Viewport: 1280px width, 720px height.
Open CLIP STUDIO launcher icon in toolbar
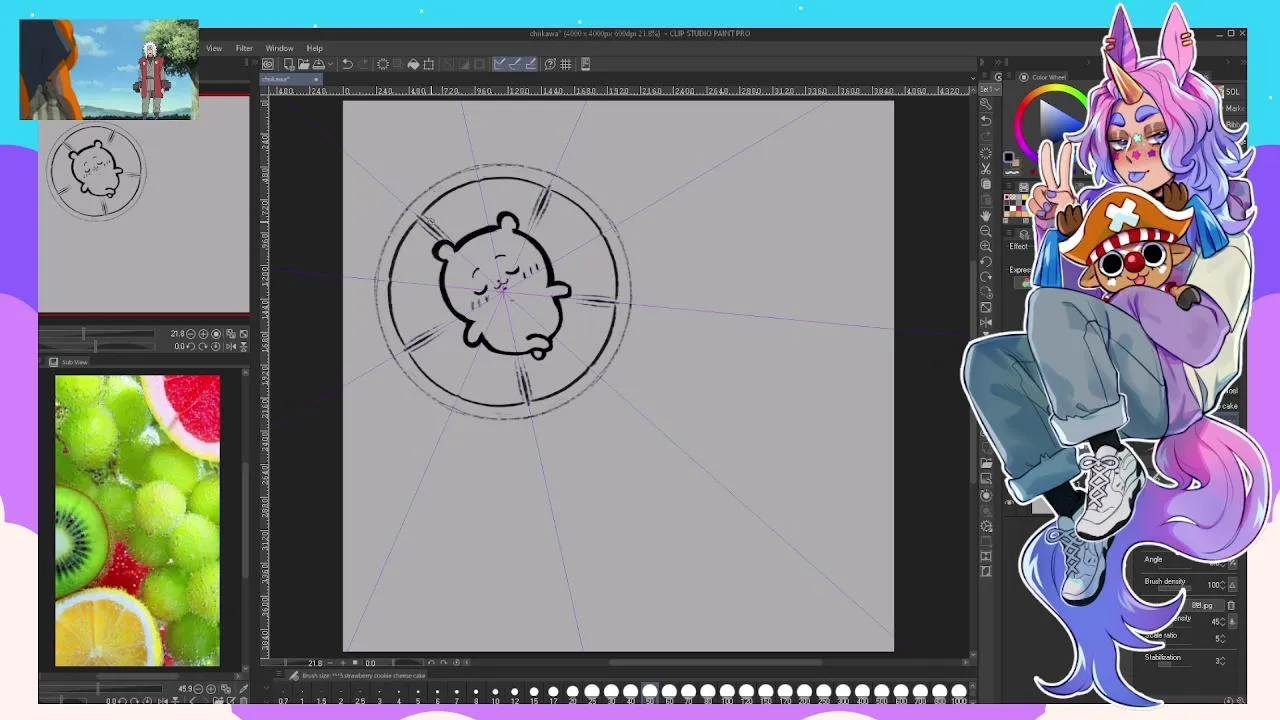[268, 64]
